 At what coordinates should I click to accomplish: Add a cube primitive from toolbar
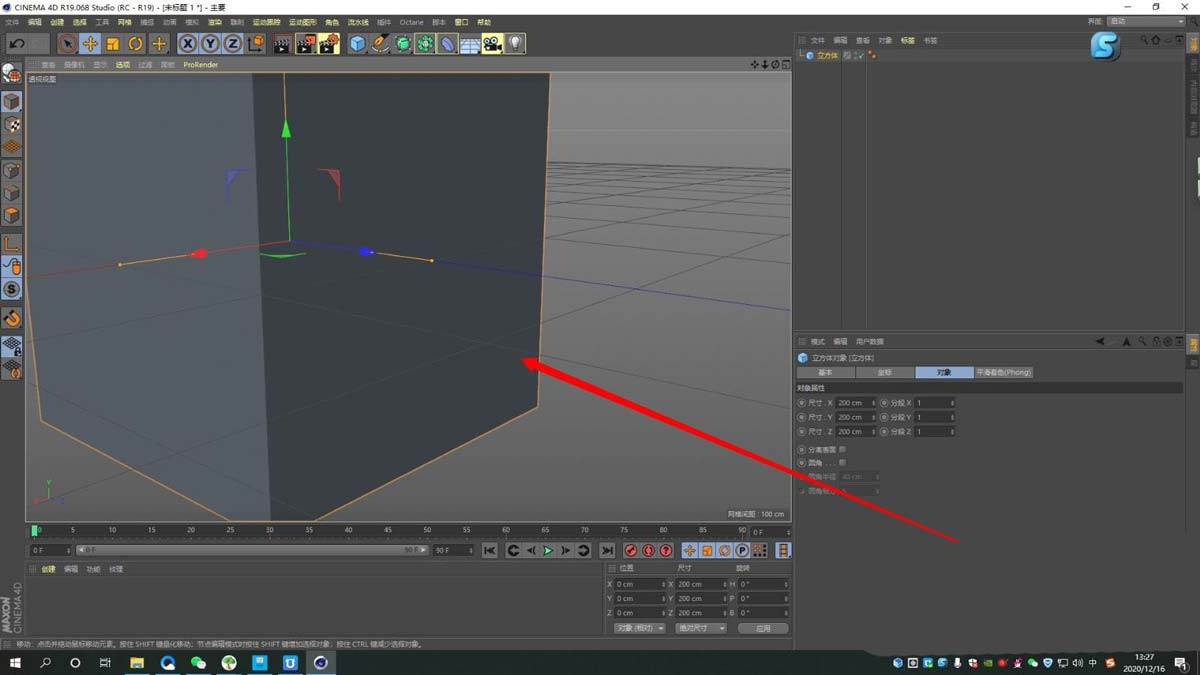[x=358, y=44]
